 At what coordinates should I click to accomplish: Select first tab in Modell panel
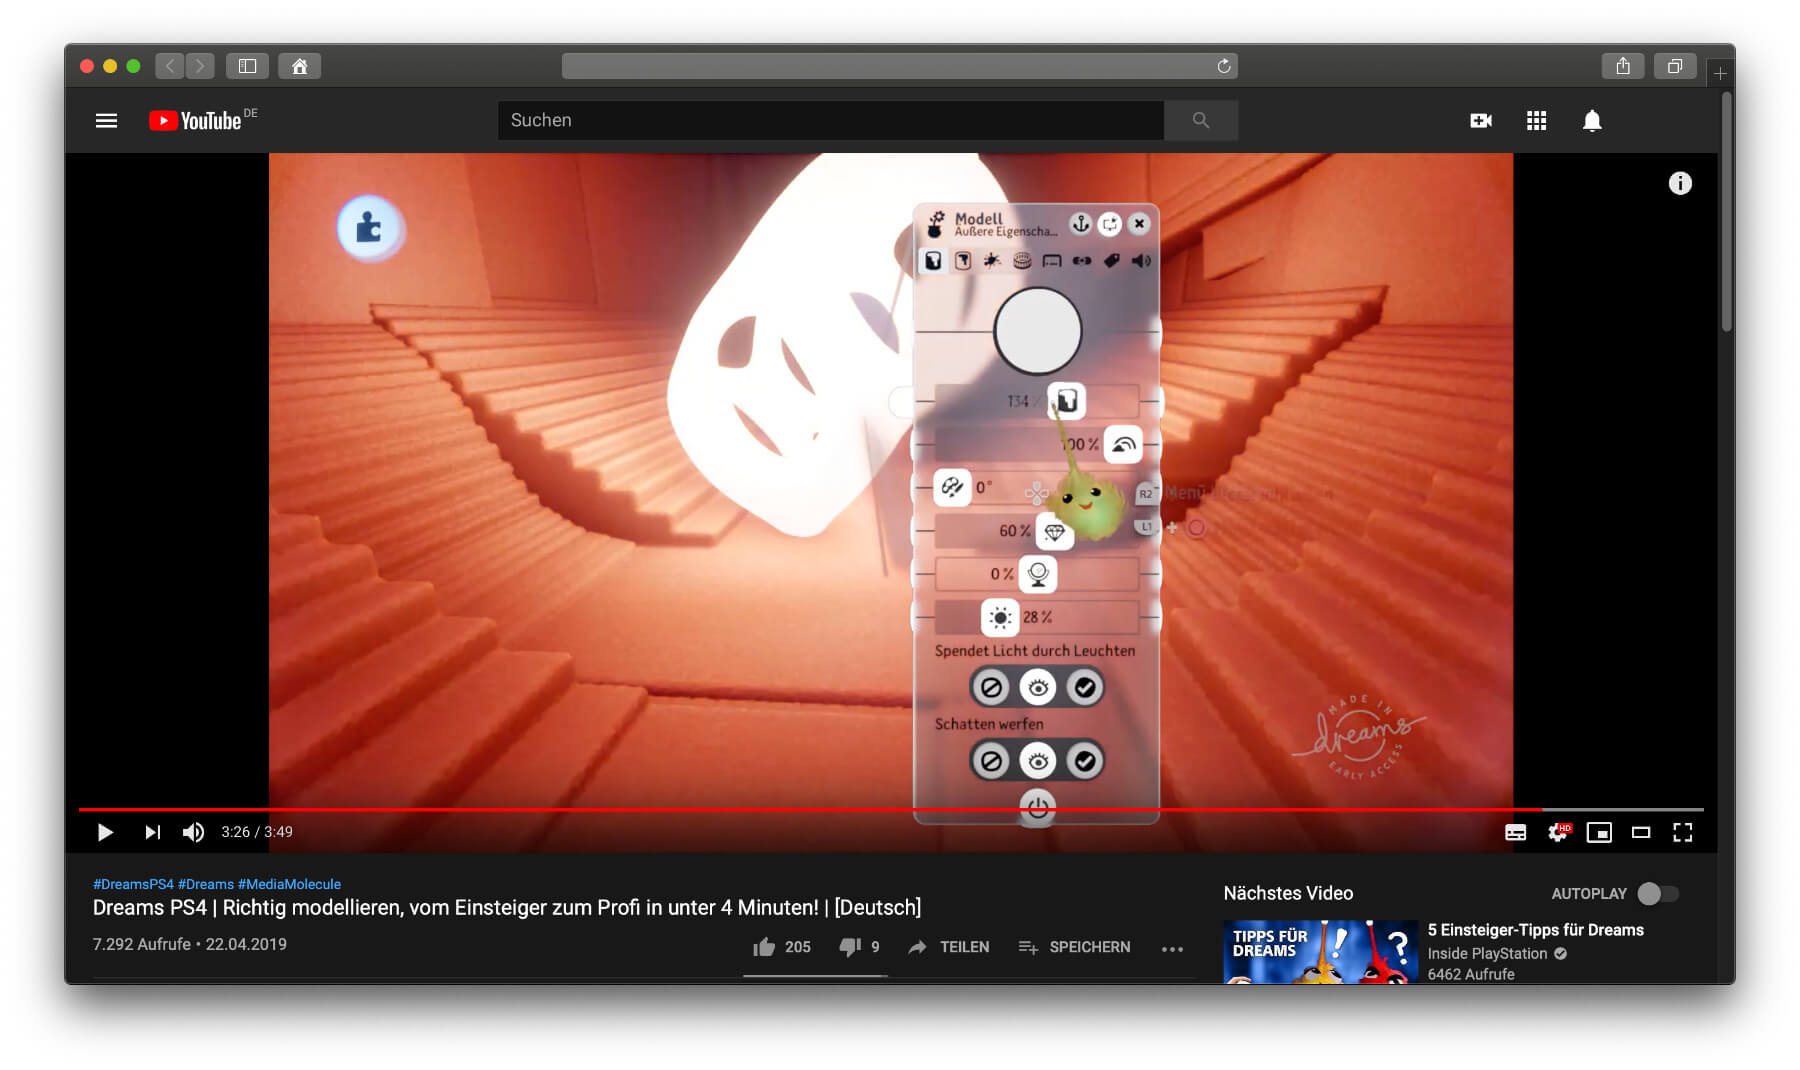tap(933, 261)
